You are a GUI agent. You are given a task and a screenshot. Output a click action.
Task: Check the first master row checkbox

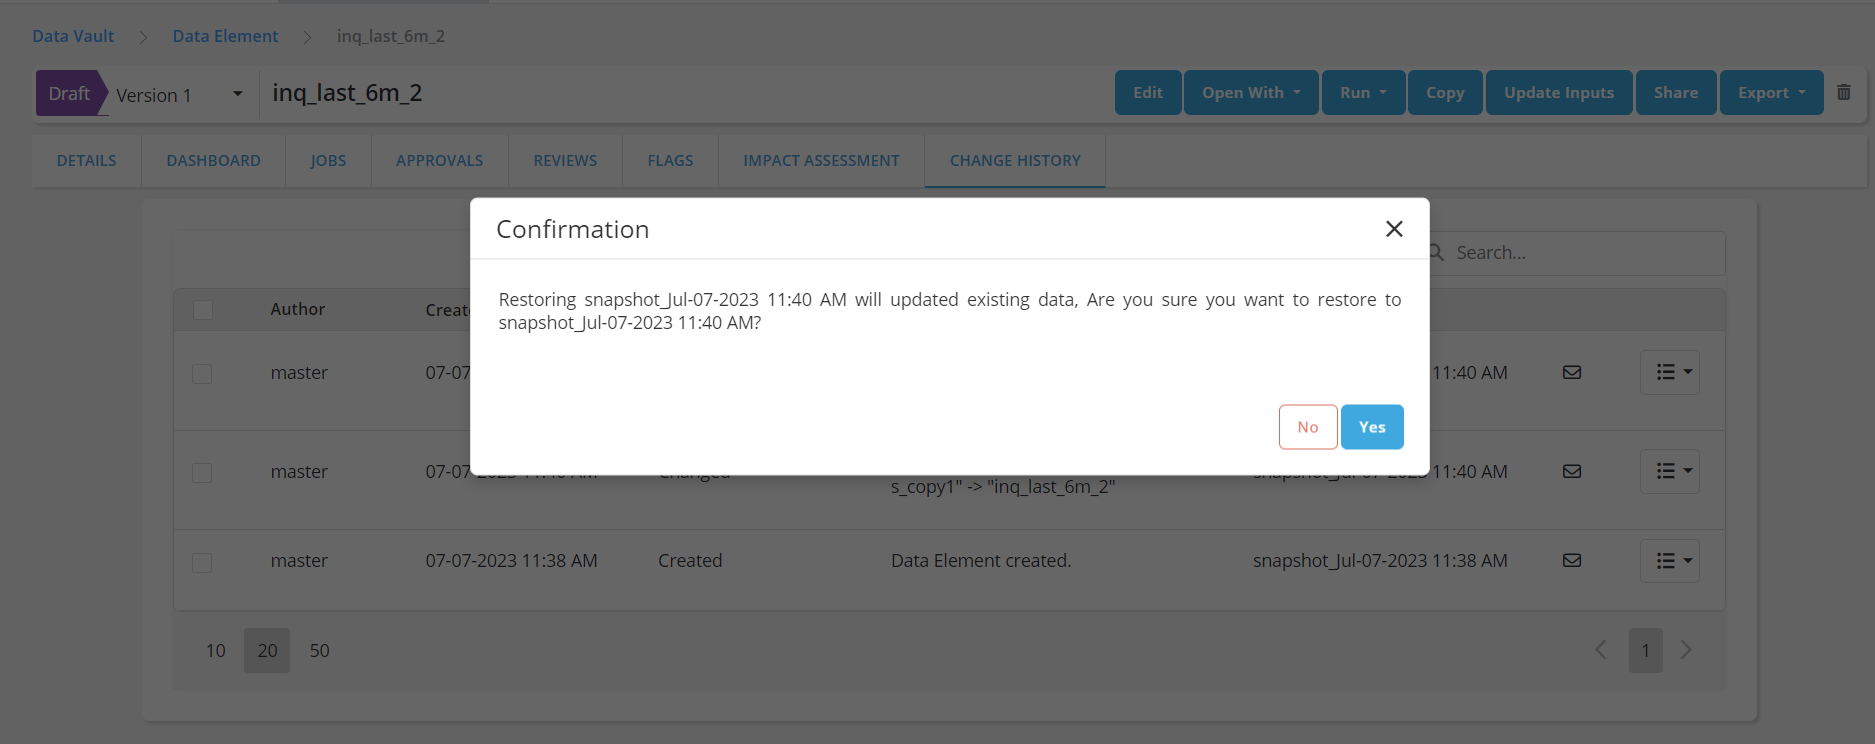[x=202, y=373]
